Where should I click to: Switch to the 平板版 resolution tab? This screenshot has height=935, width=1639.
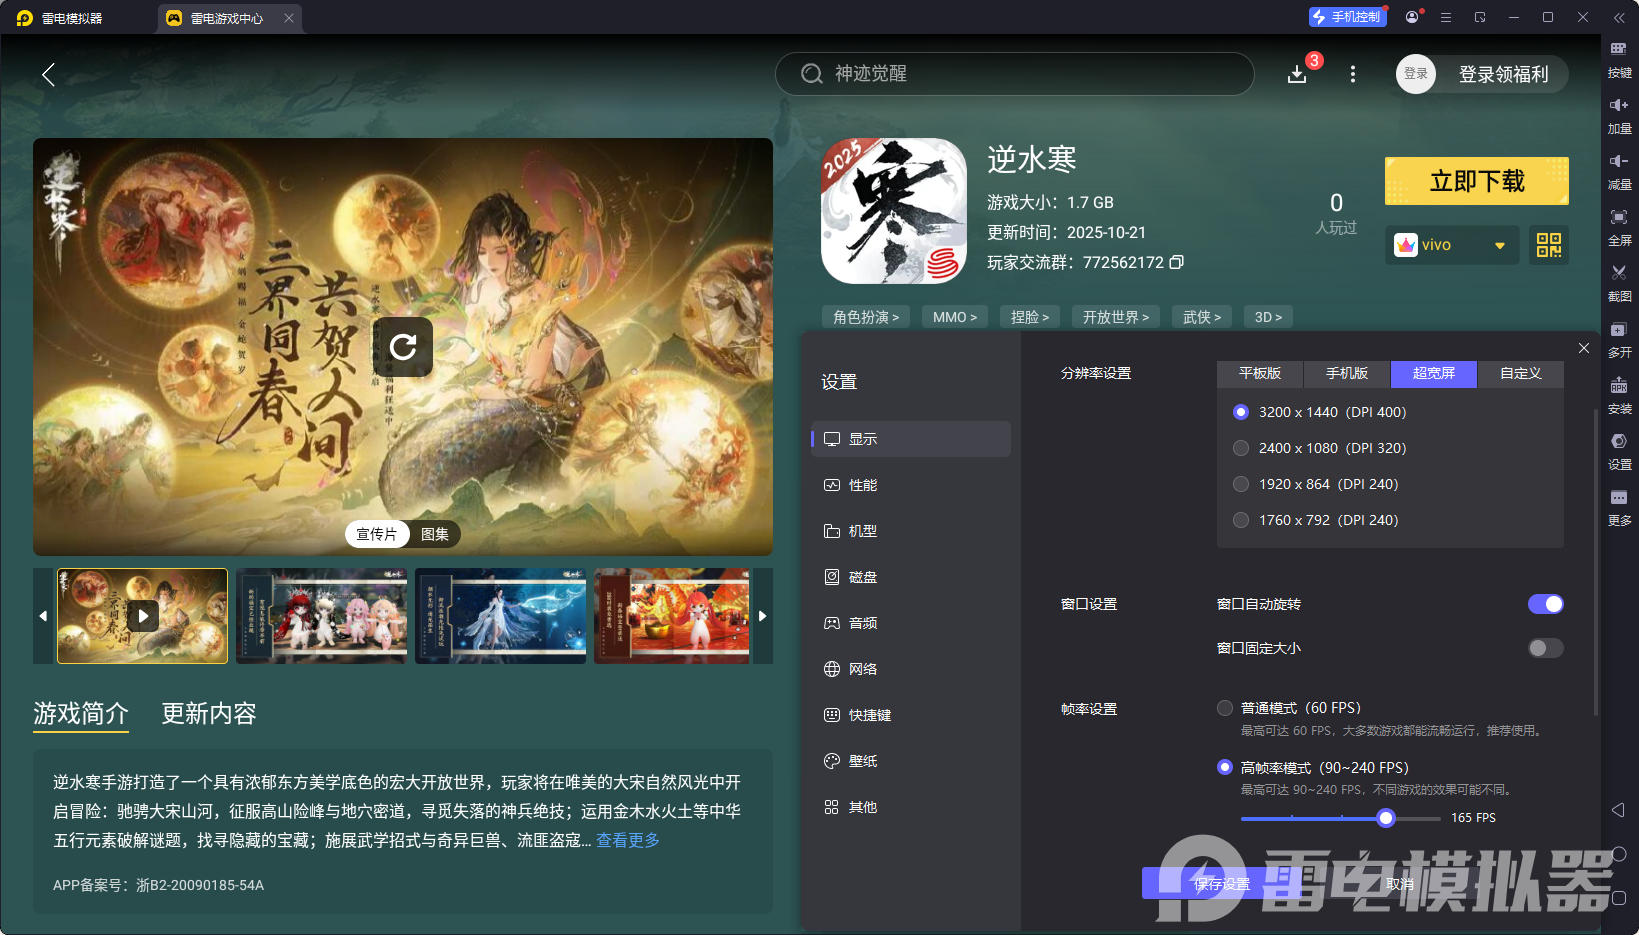click(x=1260, y=374)
